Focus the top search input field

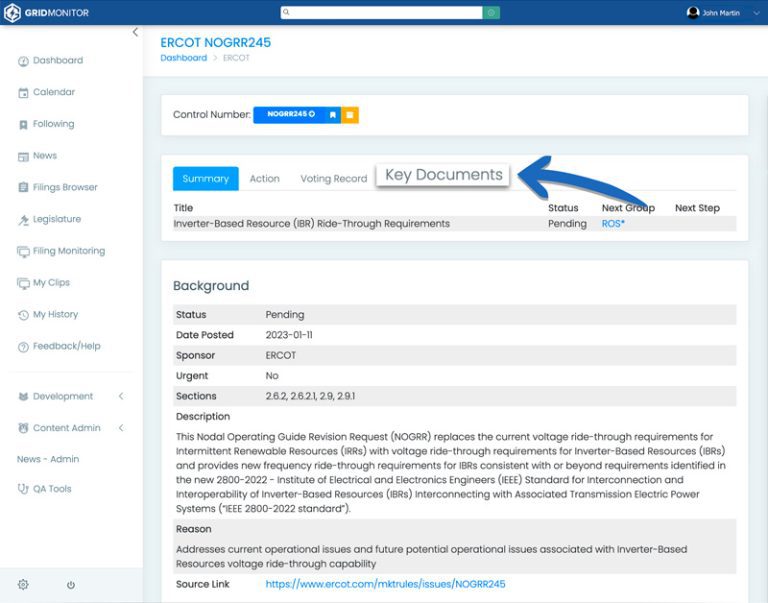382,12
